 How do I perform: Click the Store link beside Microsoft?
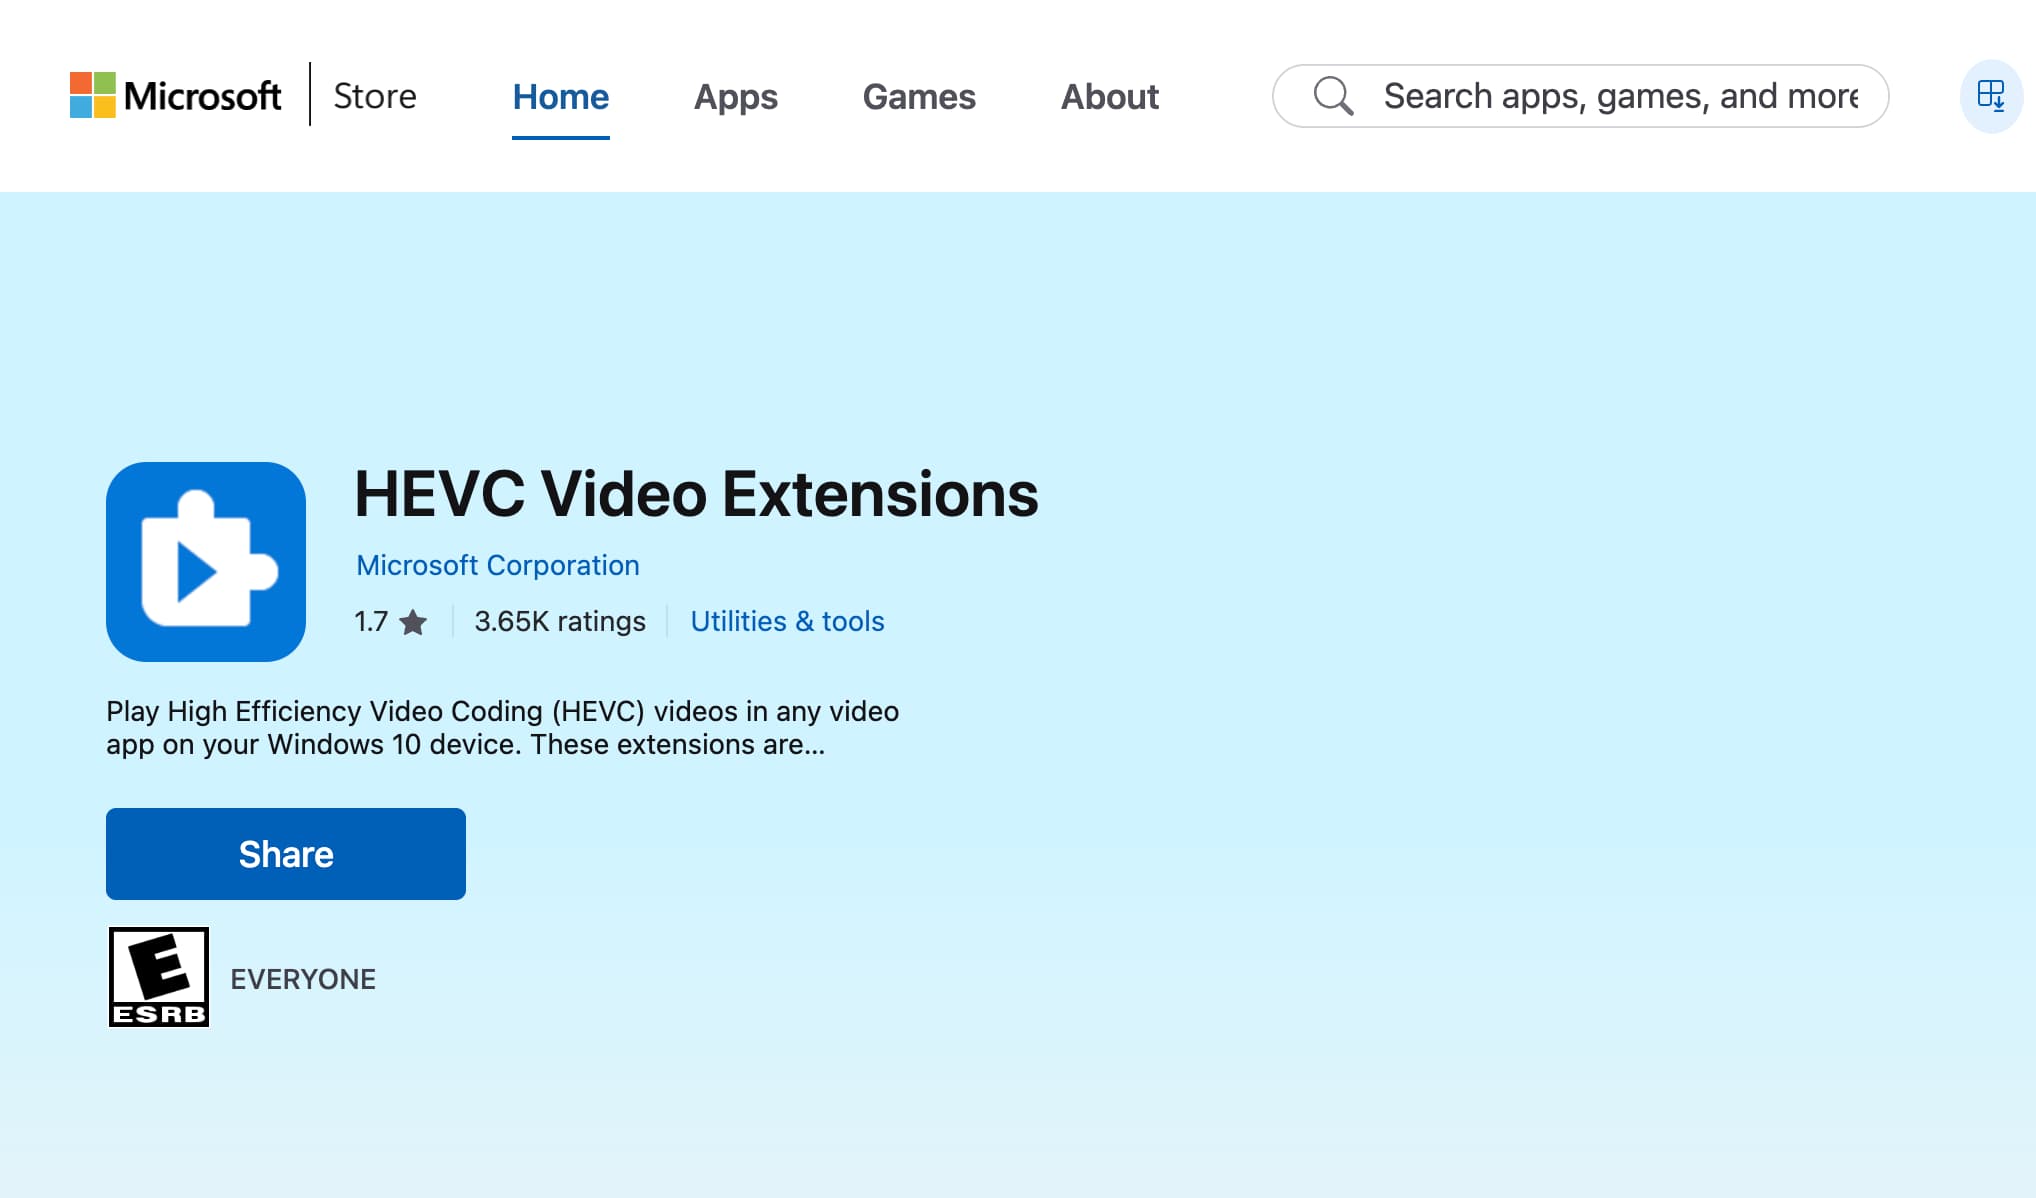pyautogui.click(x=375, y=96)
